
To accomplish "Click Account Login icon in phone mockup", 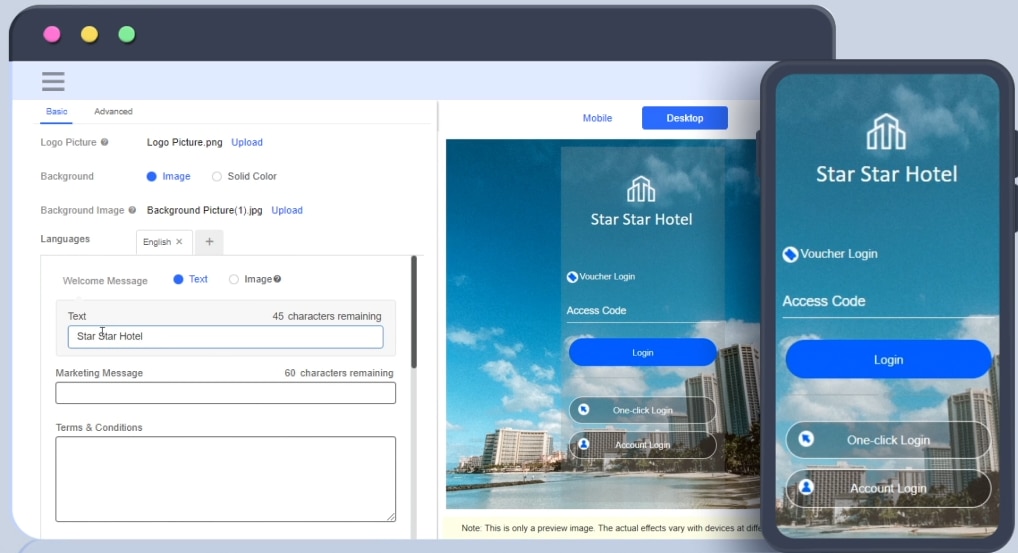I will point(806,487).
